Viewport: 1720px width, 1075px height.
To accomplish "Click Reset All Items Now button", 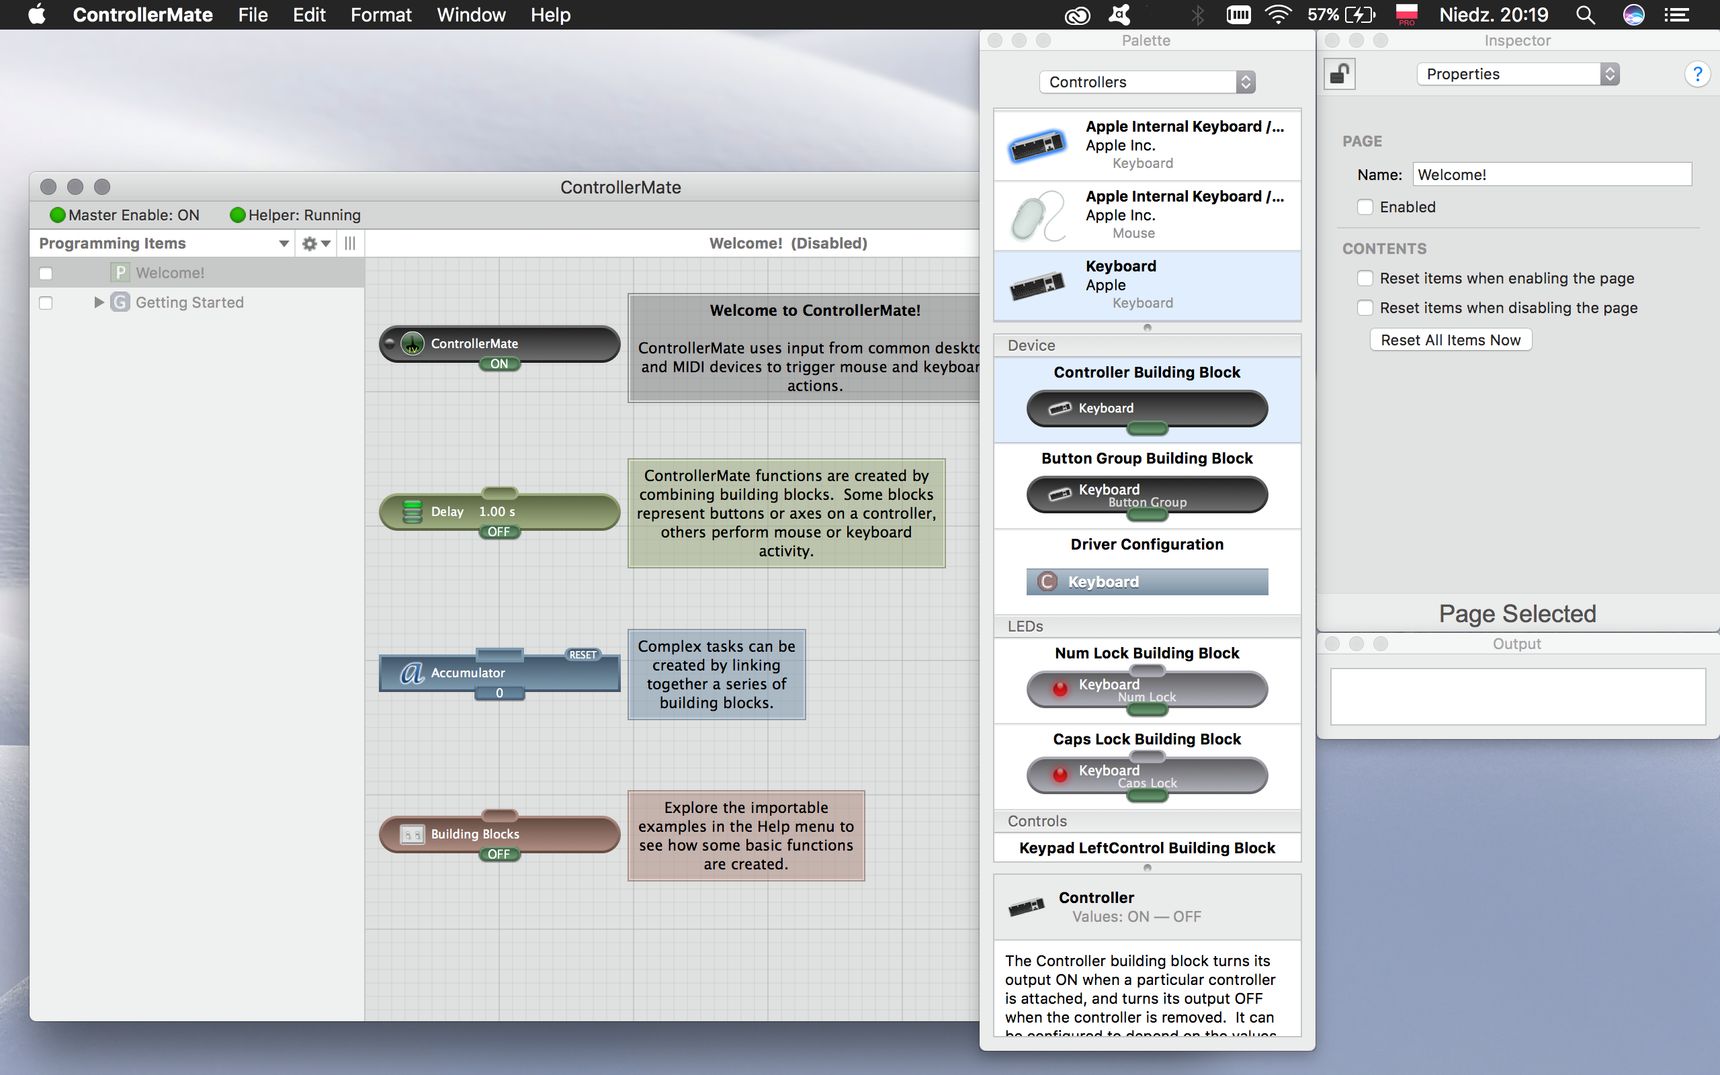I will (1450, 340).
